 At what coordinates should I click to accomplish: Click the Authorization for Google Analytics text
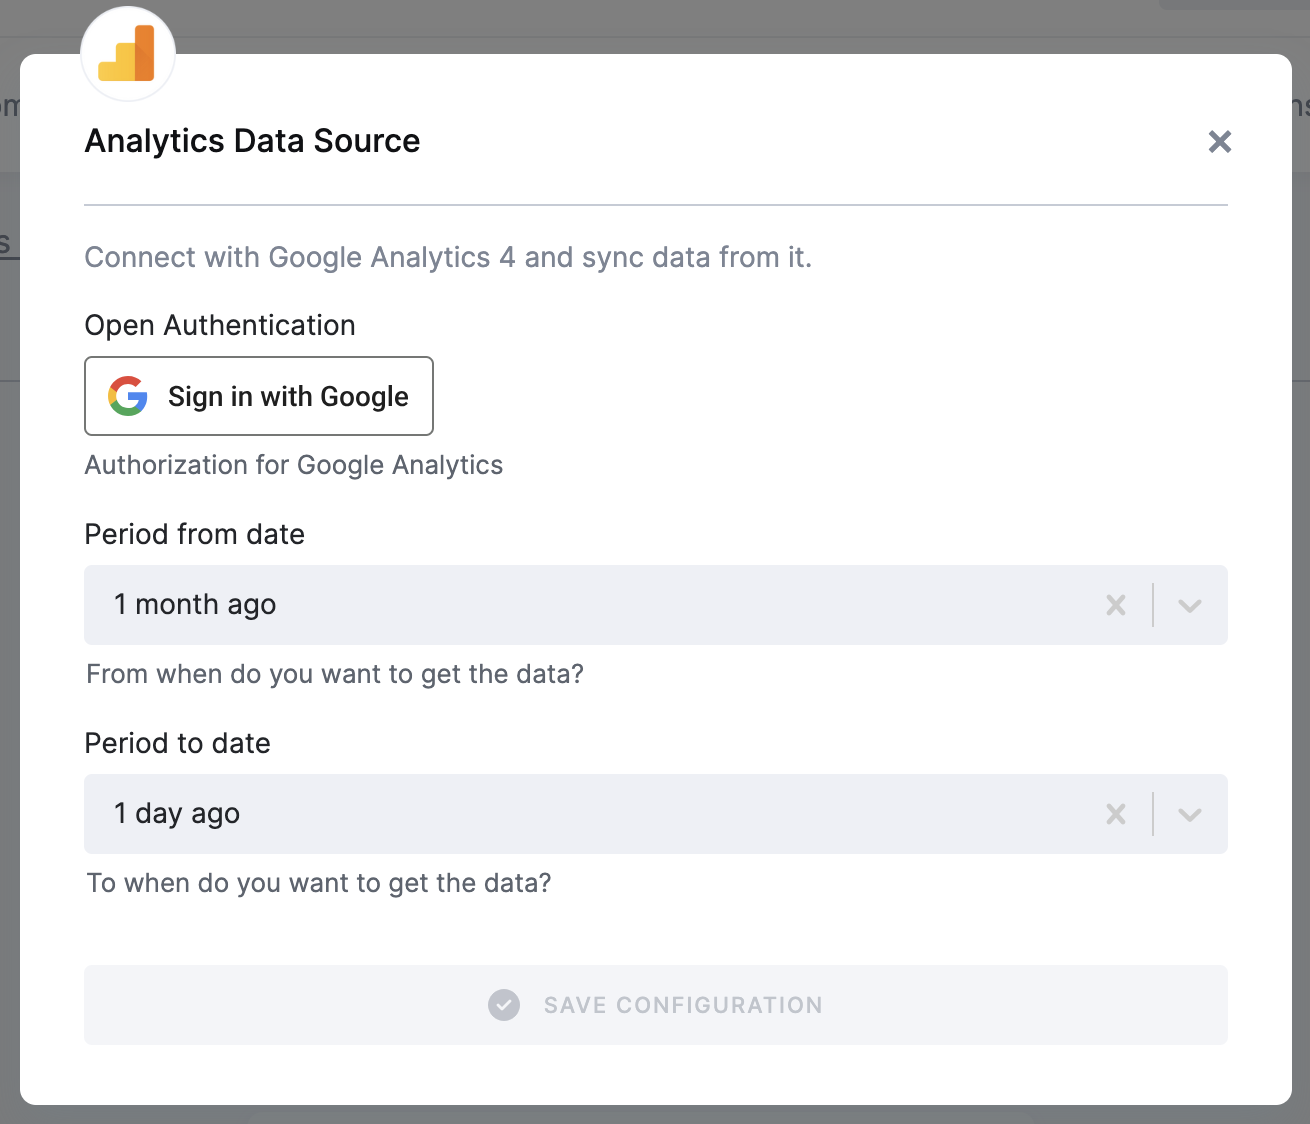(294, 465)
